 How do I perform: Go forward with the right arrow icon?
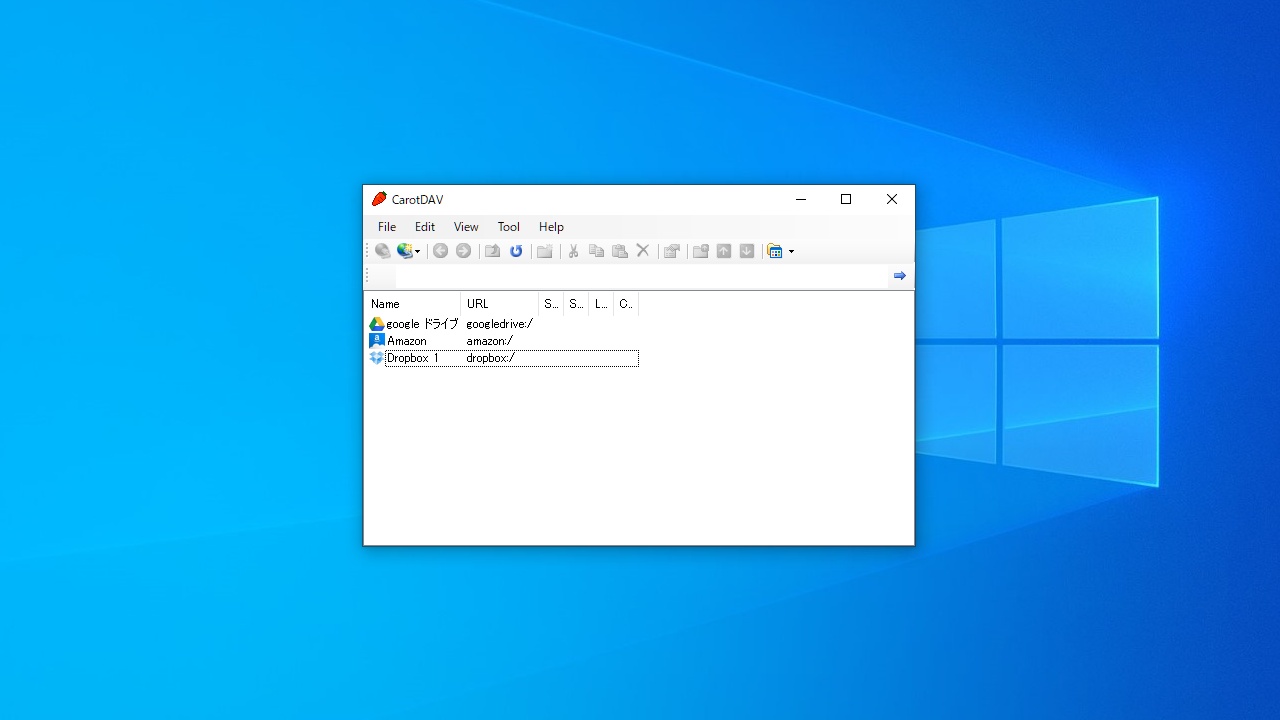tap(463, 251)
